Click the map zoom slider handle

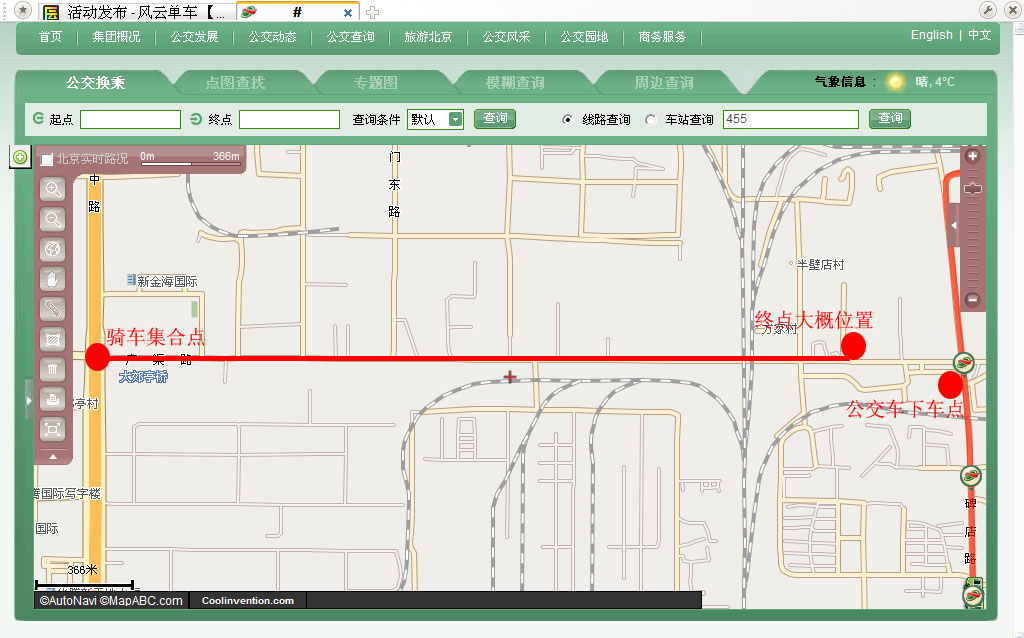(x=972, y=188)
